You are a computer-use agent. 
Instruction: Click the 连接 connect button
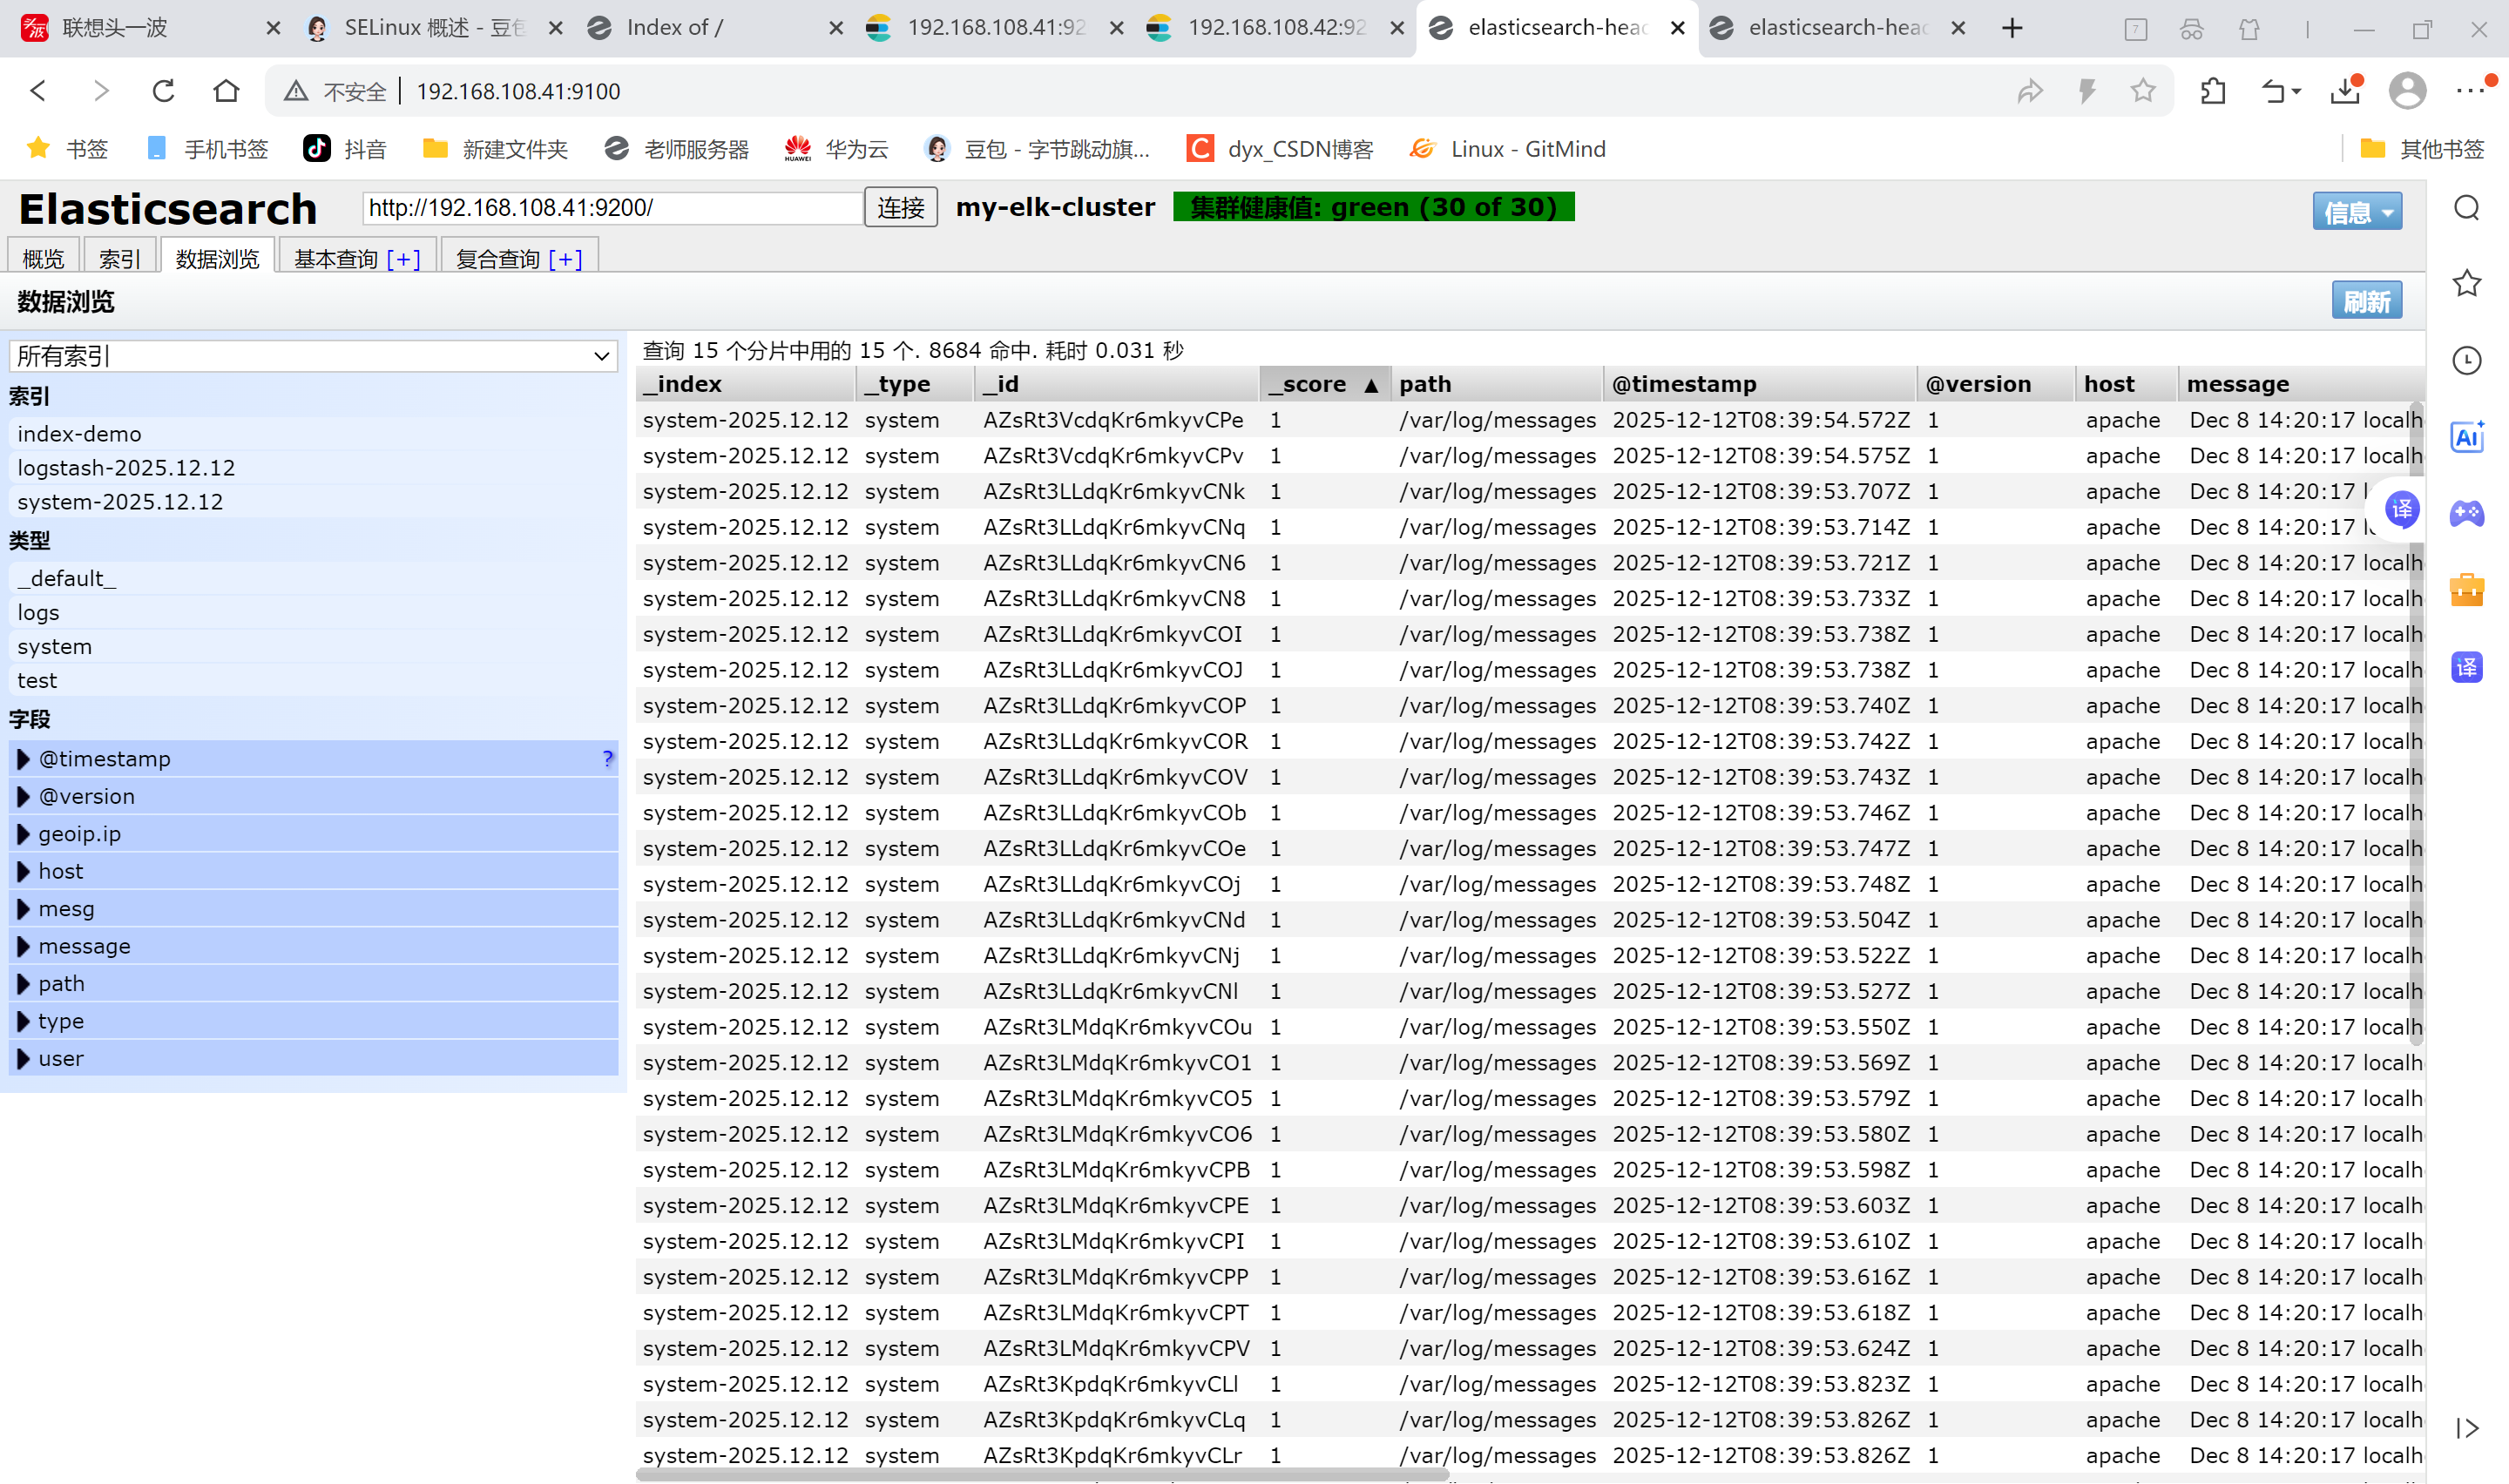(900, 207)
